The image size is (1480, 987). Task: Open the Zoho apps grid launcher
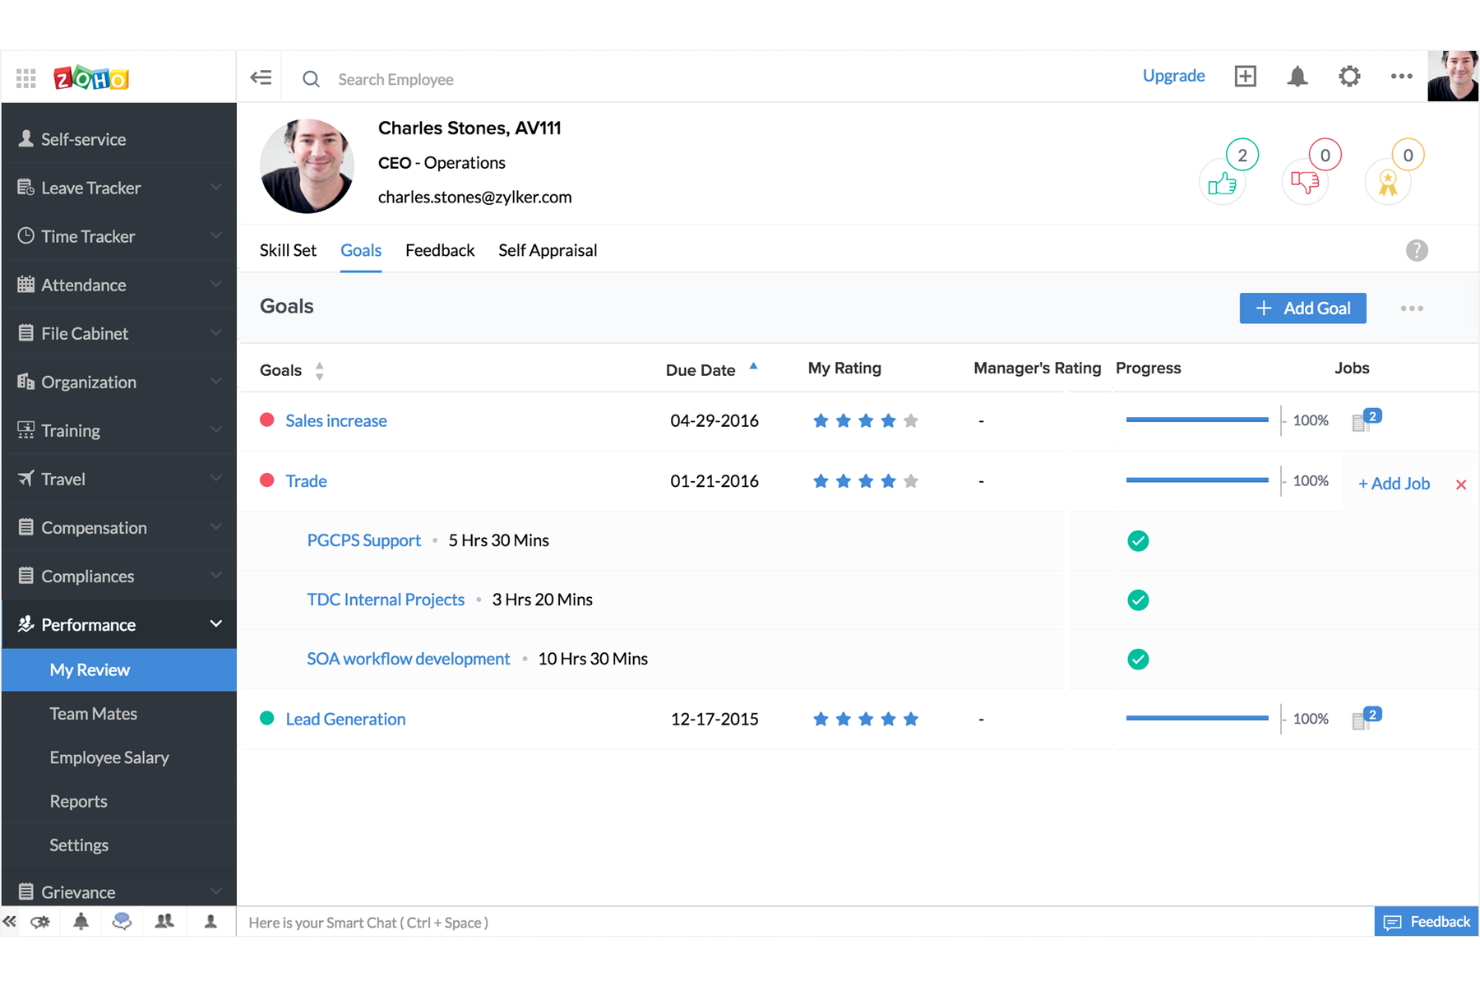(x=26, y=77)
